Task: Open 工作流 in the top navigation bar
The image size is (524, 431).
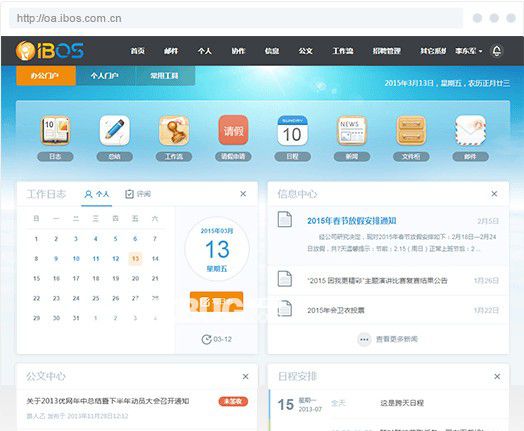Action: tap(343, 51)
